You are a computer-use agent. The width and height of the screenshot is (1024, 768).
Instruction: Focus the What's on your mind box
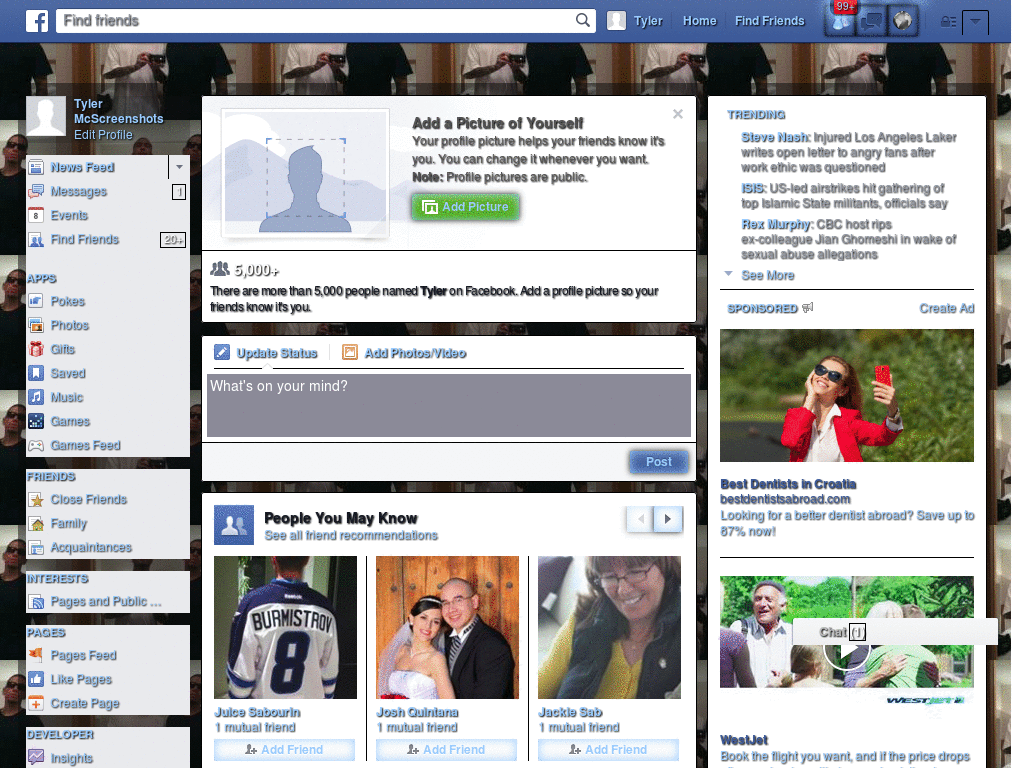(449, 405)
